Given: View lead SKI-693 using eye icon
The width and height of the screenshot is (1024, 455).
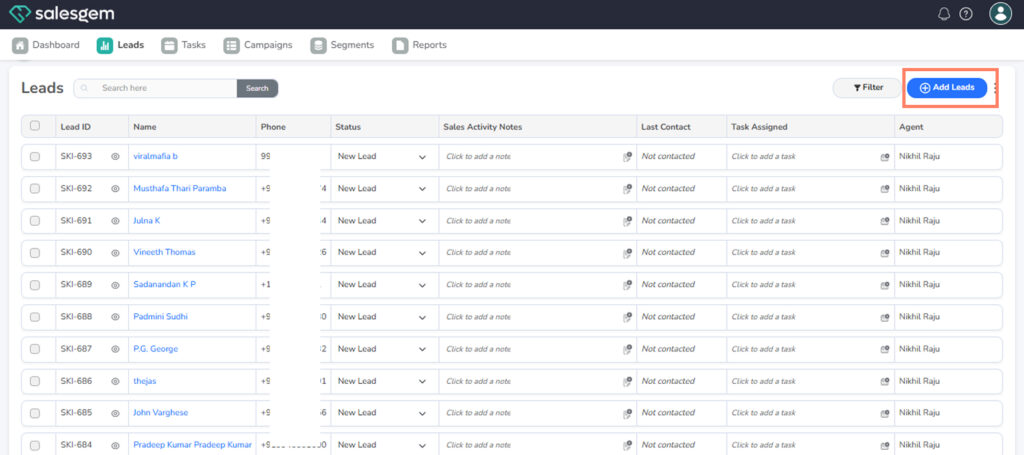Looking at the screenshot, I should pos(115,157).
